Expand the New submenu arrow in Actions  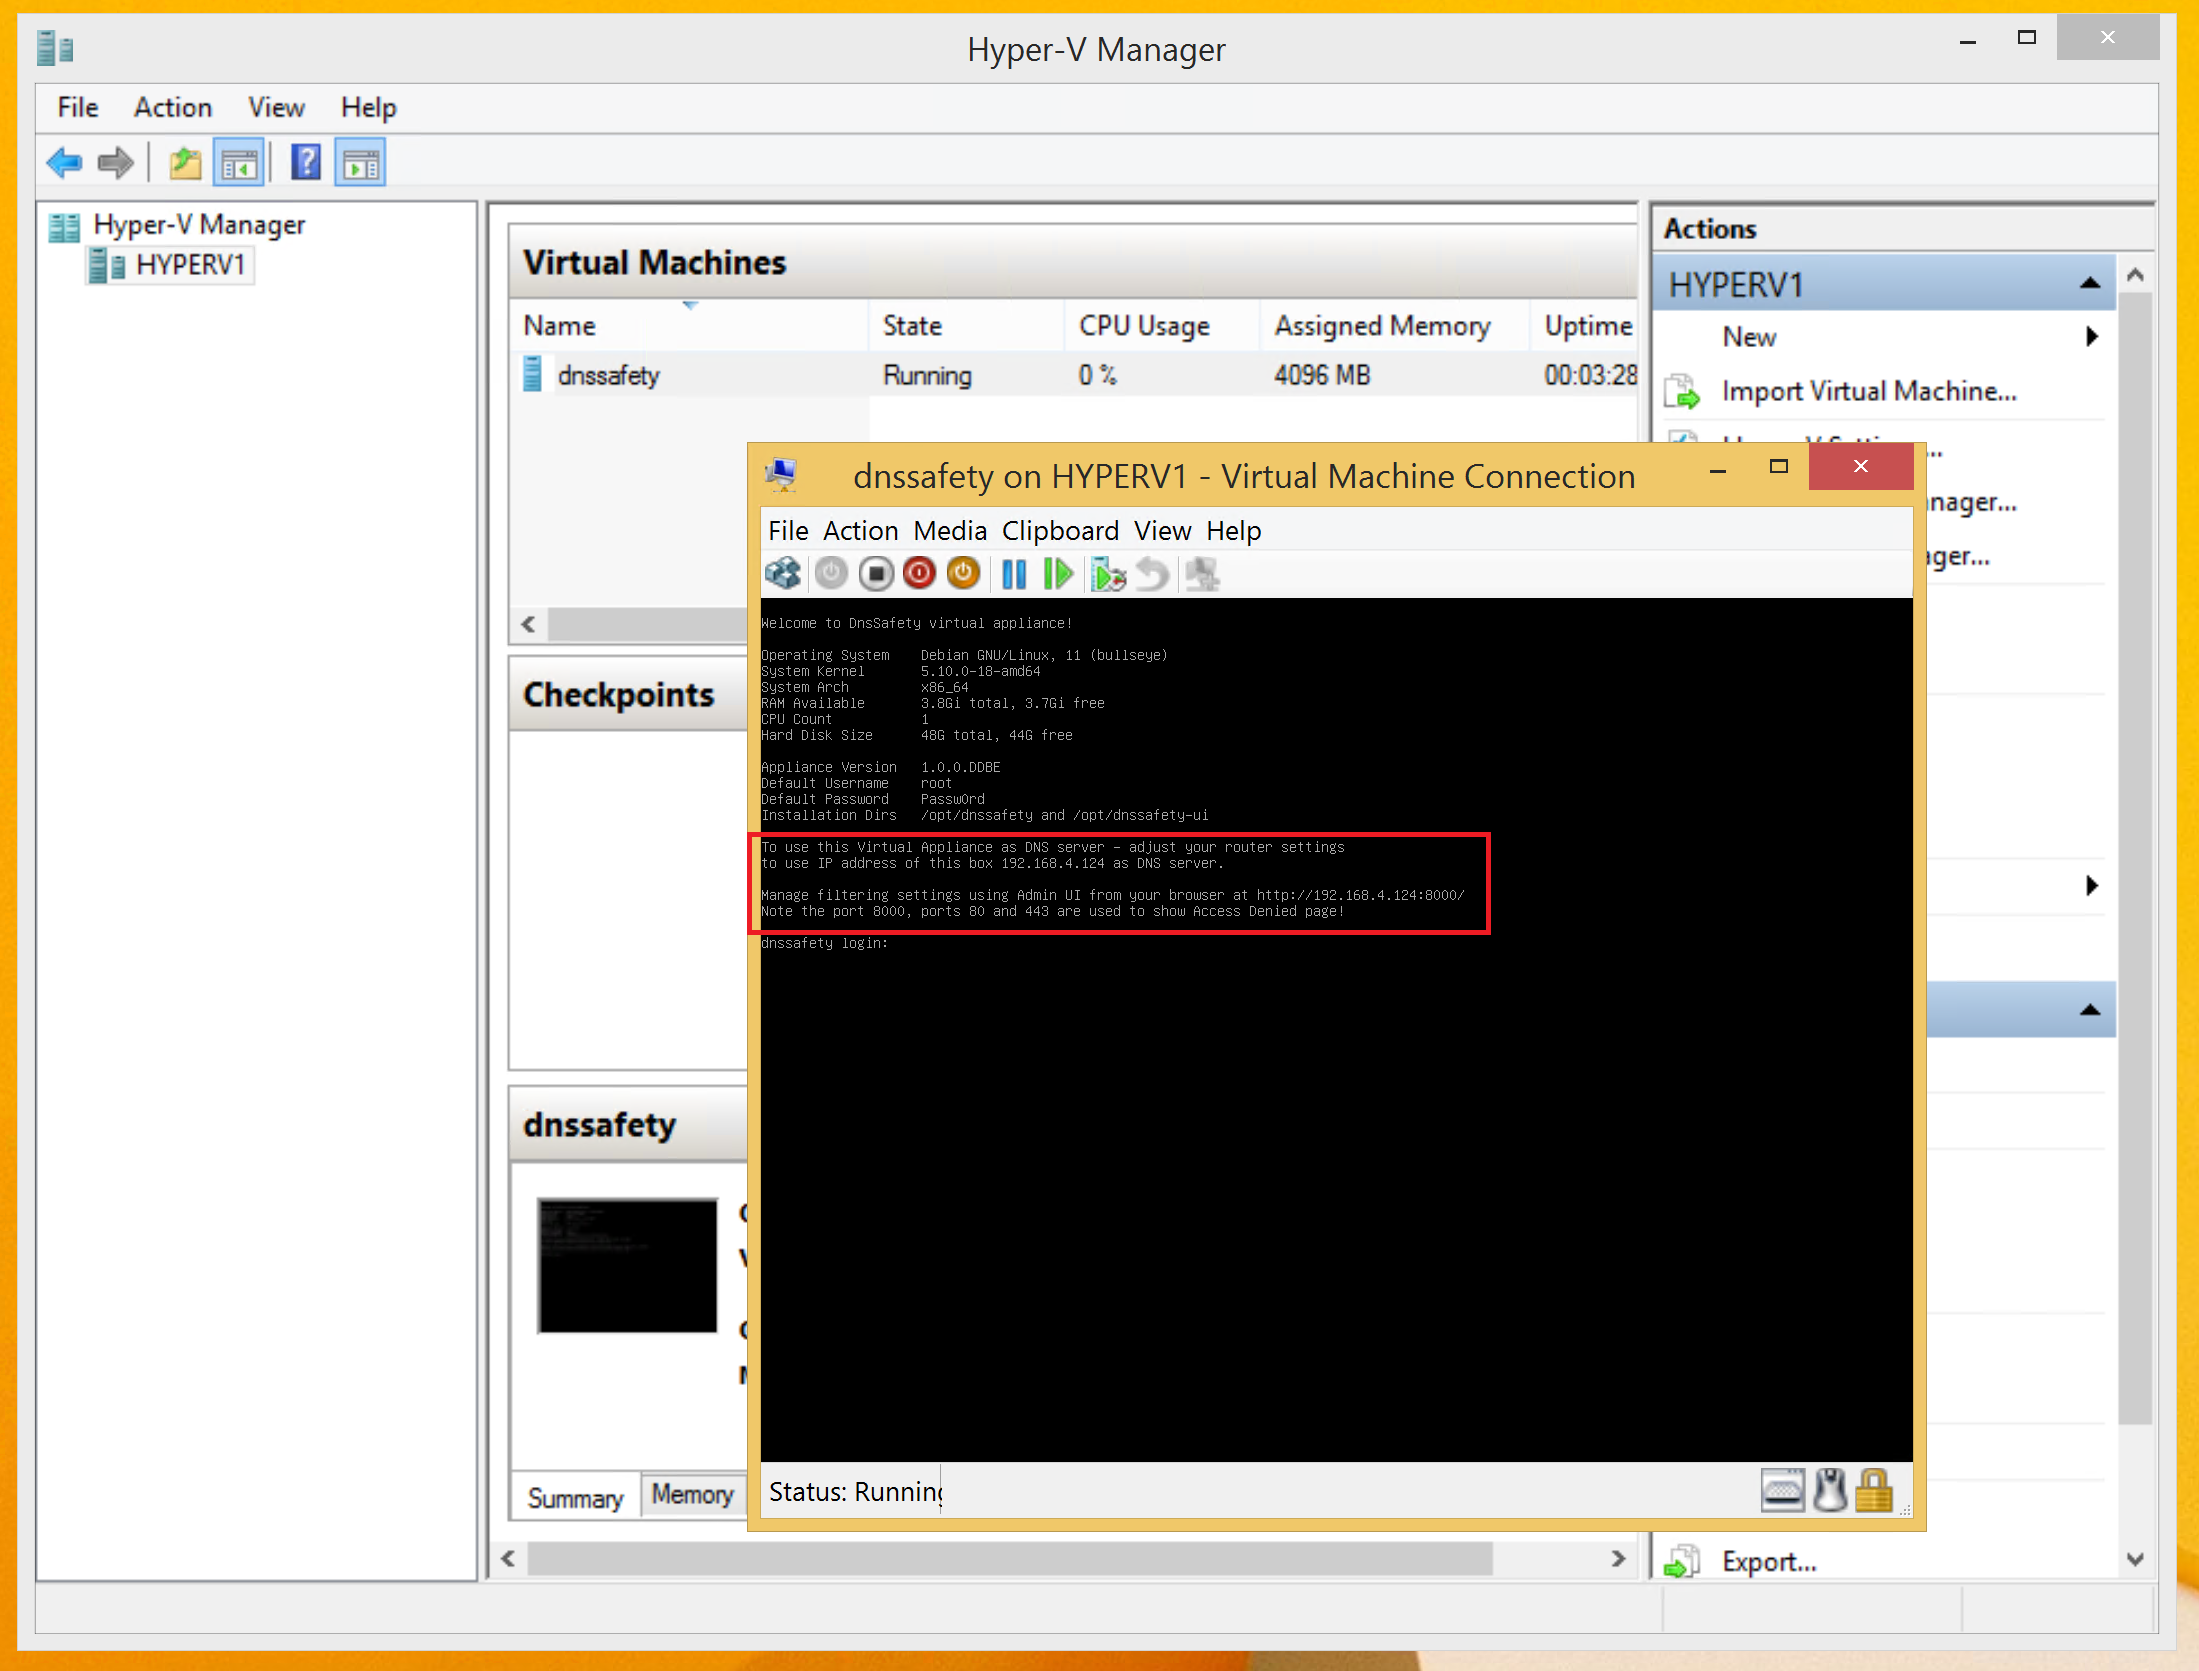2091,337
